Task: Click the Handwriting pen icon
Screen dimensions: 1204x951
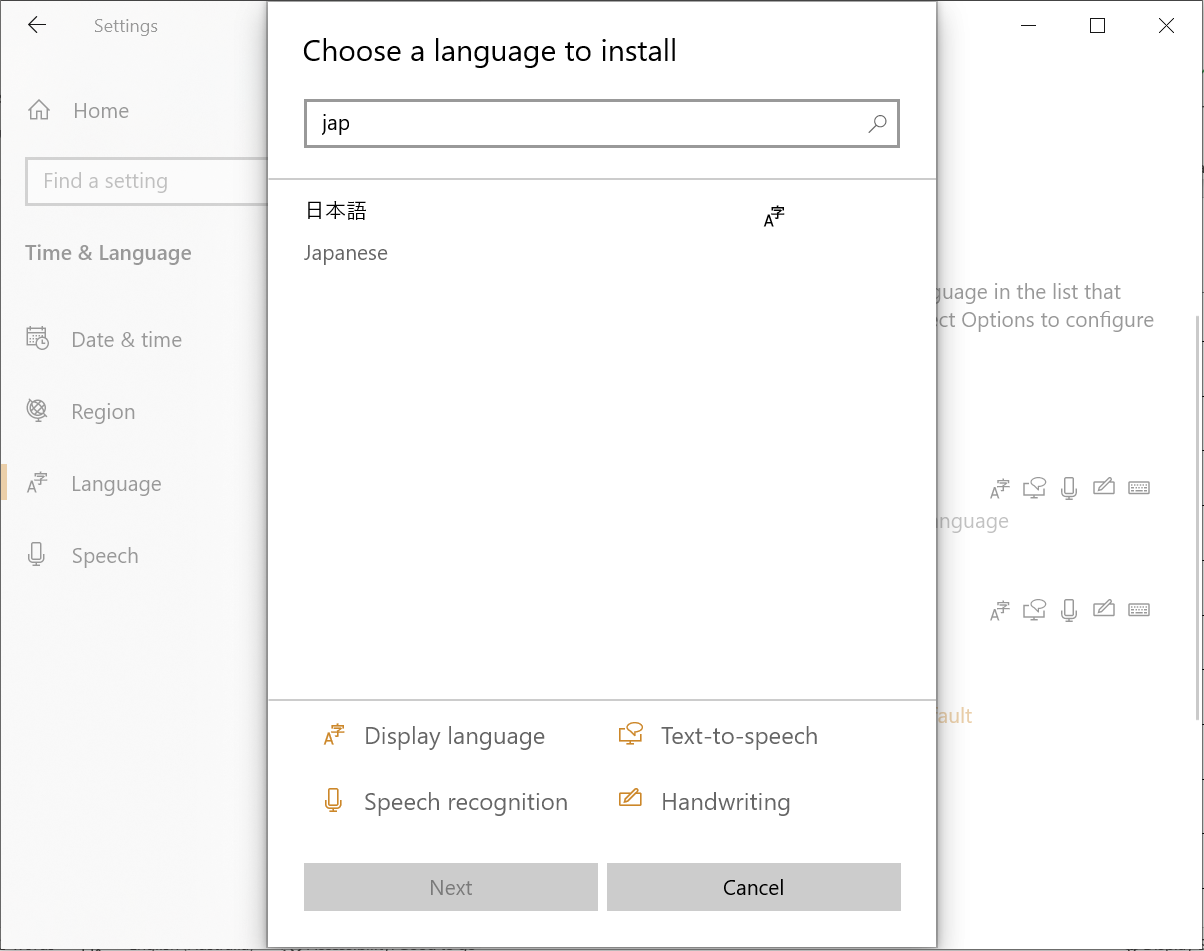Action: point(630,800)
